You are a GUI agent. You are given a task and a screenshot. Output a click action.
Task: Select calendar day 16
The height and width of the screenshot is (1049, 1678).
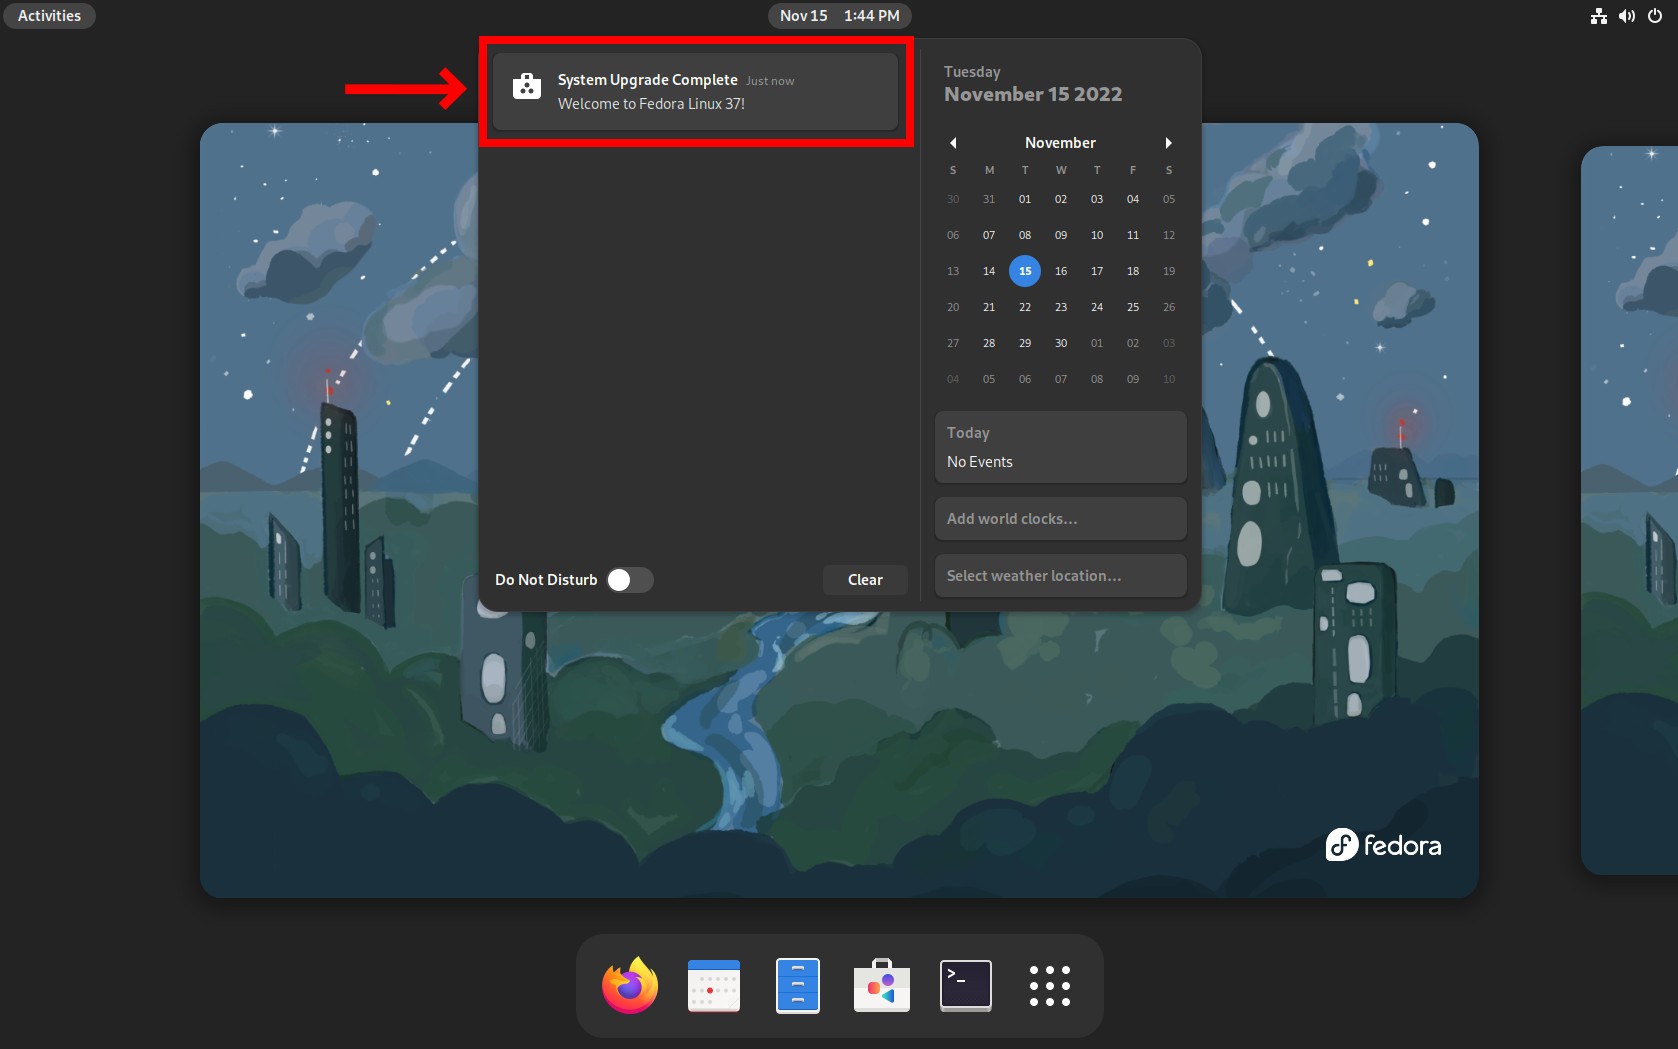click(1061, 271)
